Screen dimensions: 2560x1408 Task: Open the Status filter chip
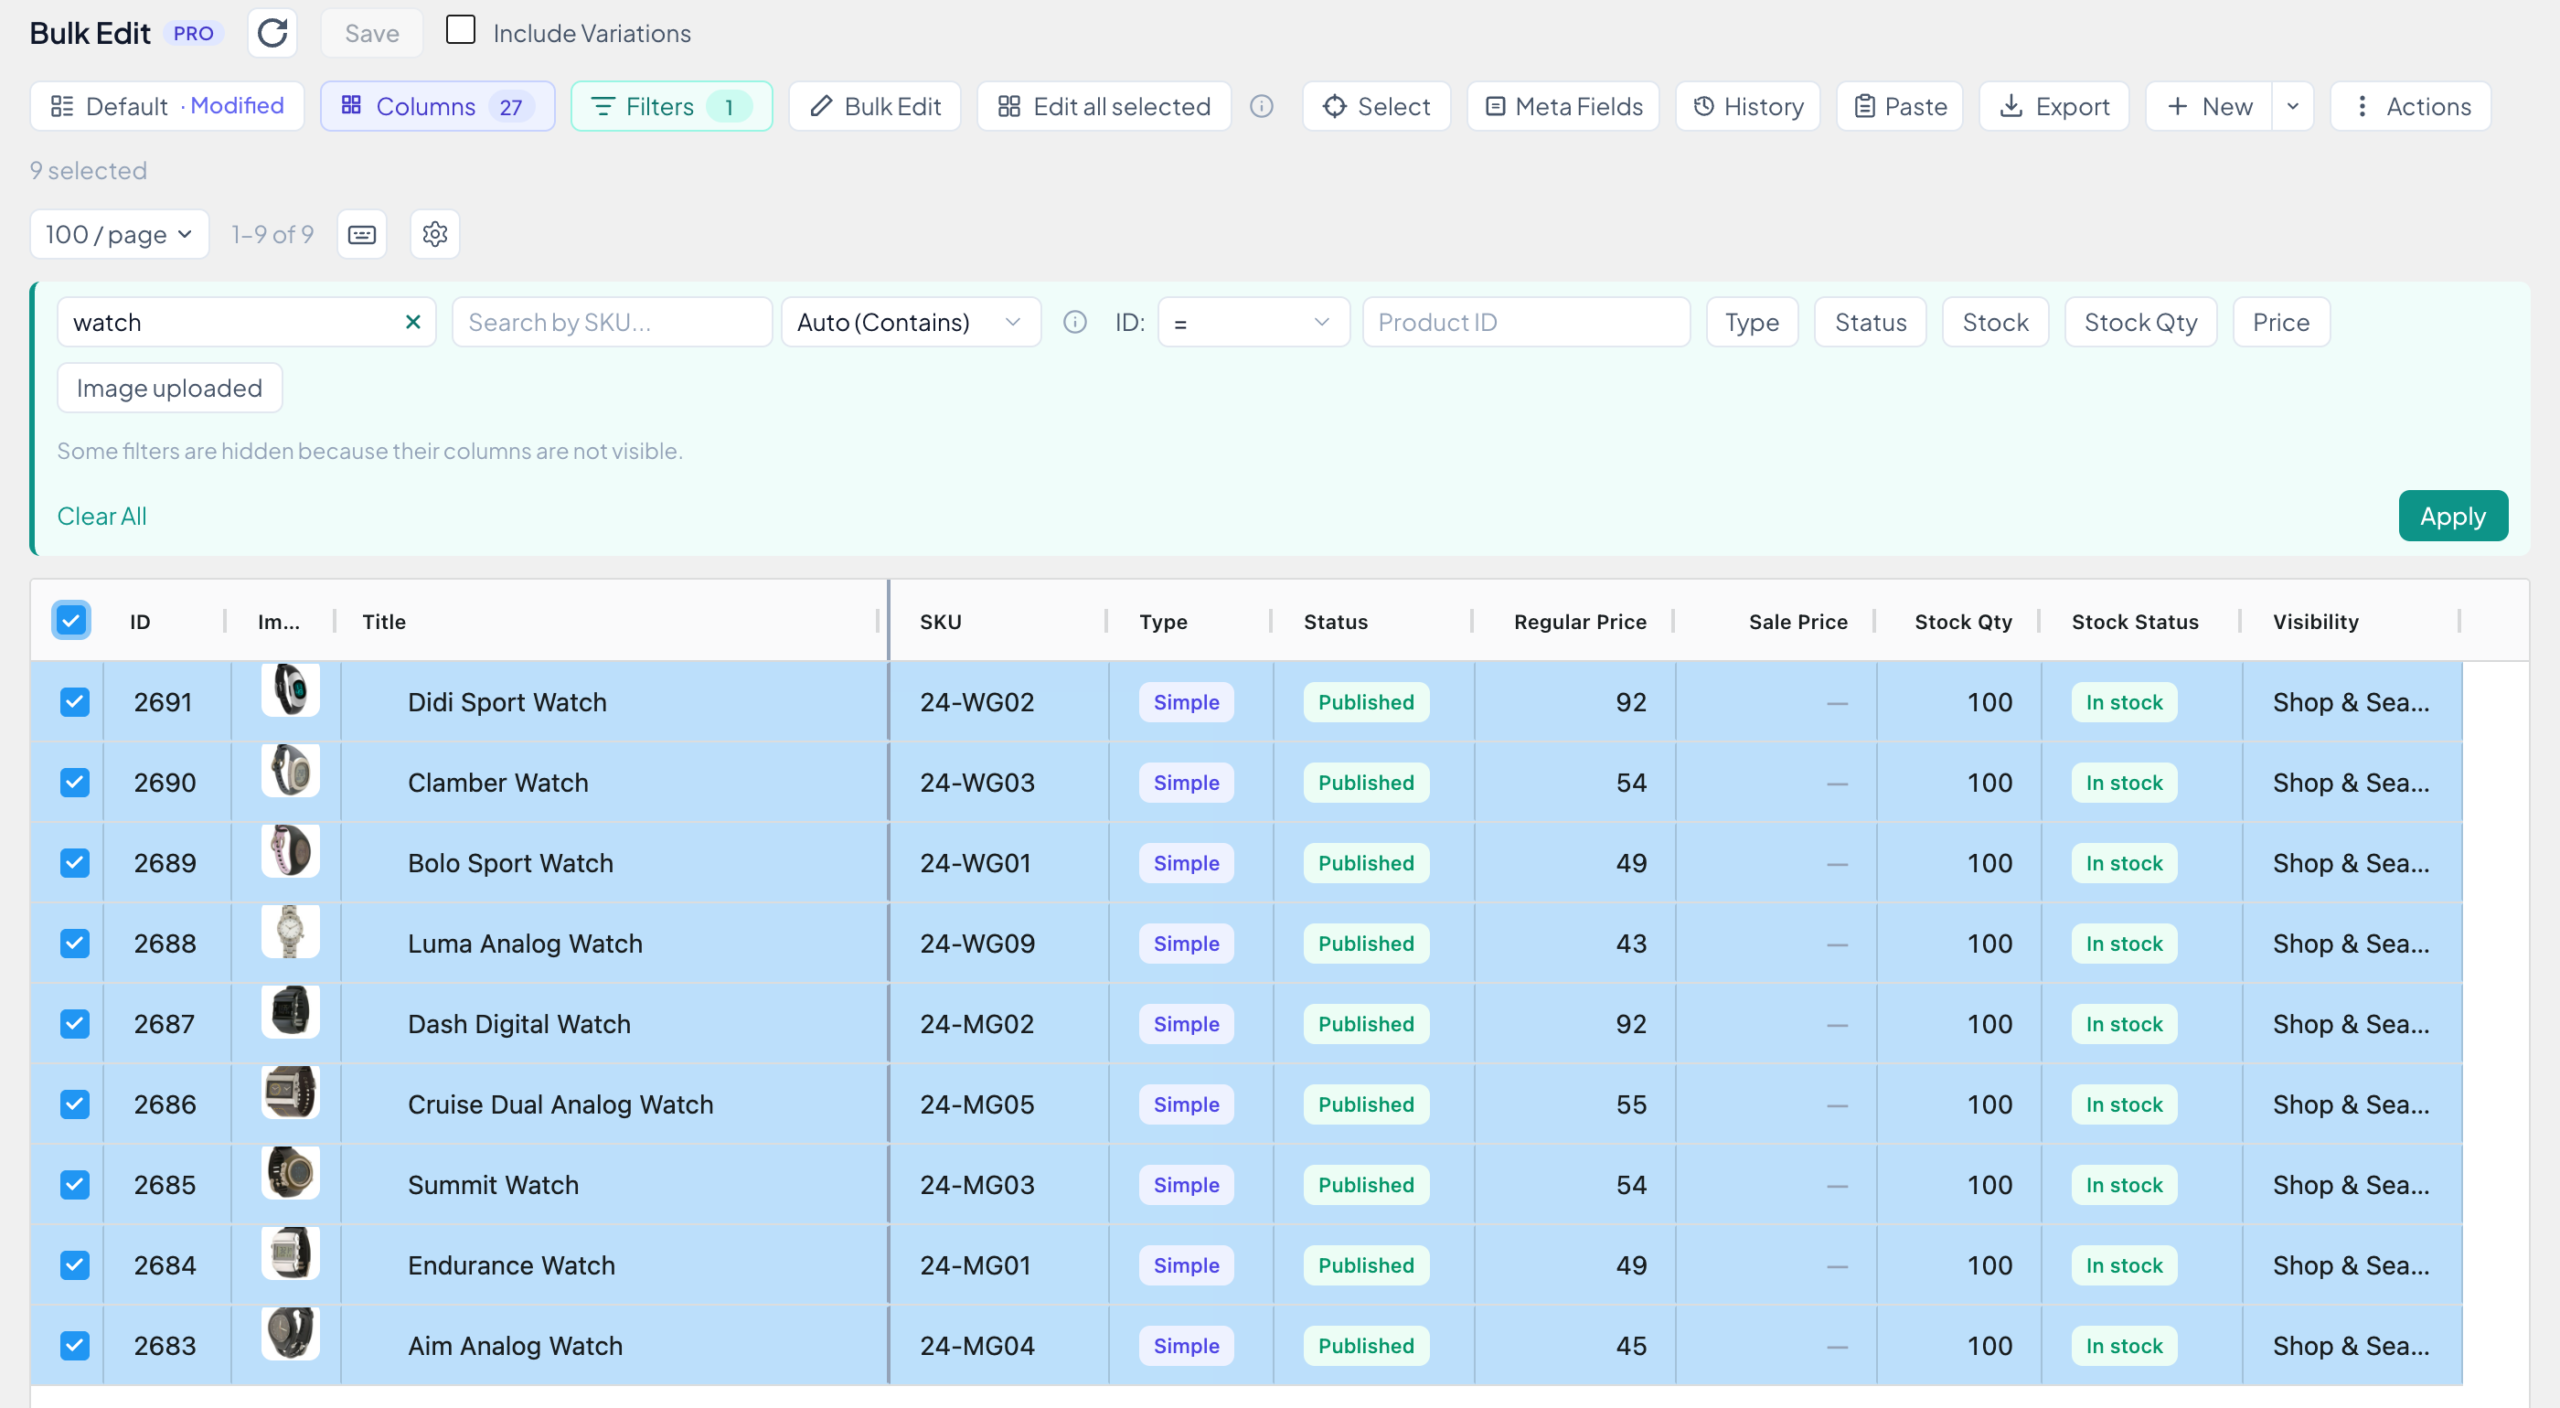(1870, 322)
